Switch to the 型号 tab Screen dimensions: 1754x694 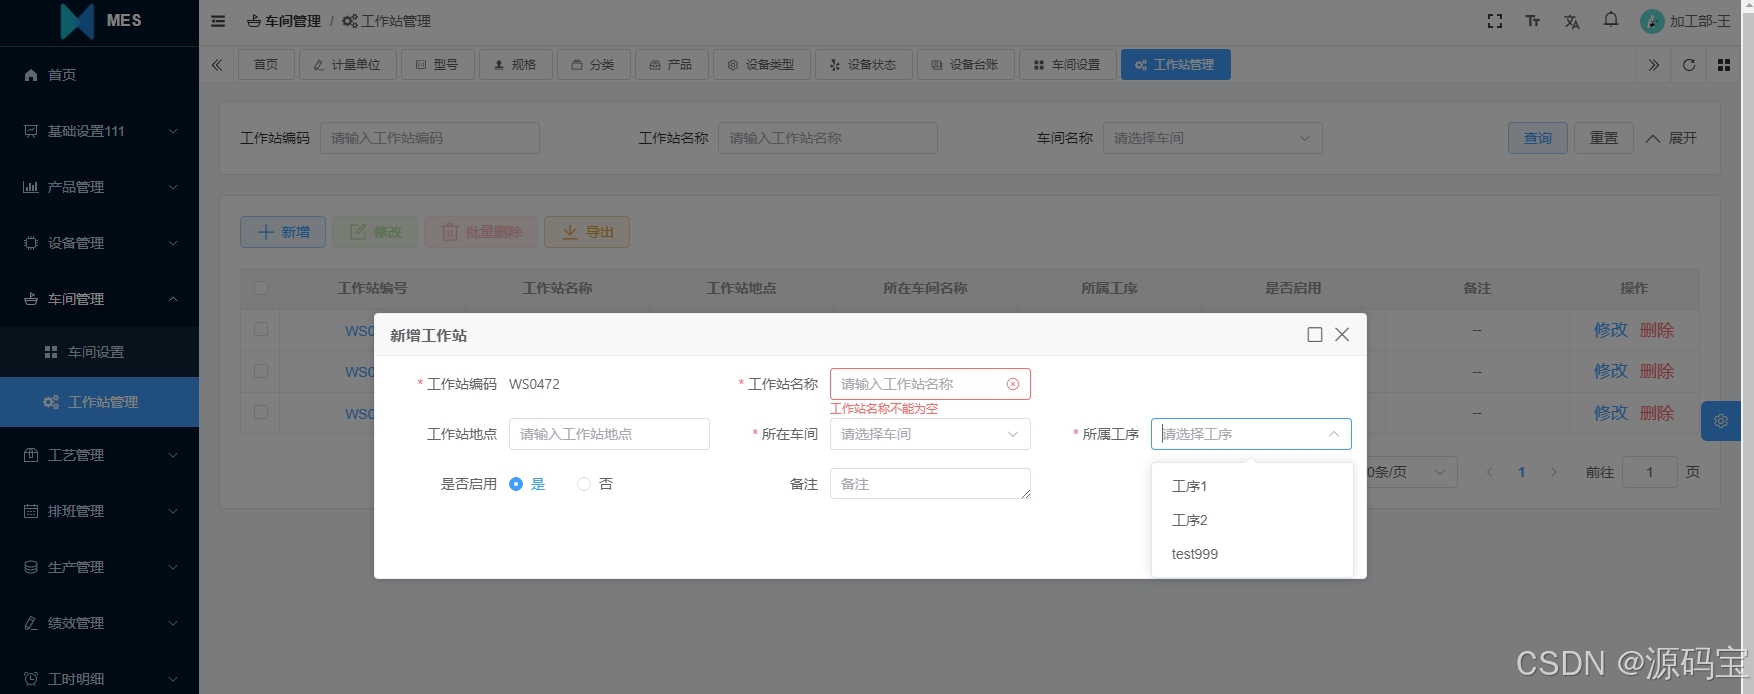point(437,65)
